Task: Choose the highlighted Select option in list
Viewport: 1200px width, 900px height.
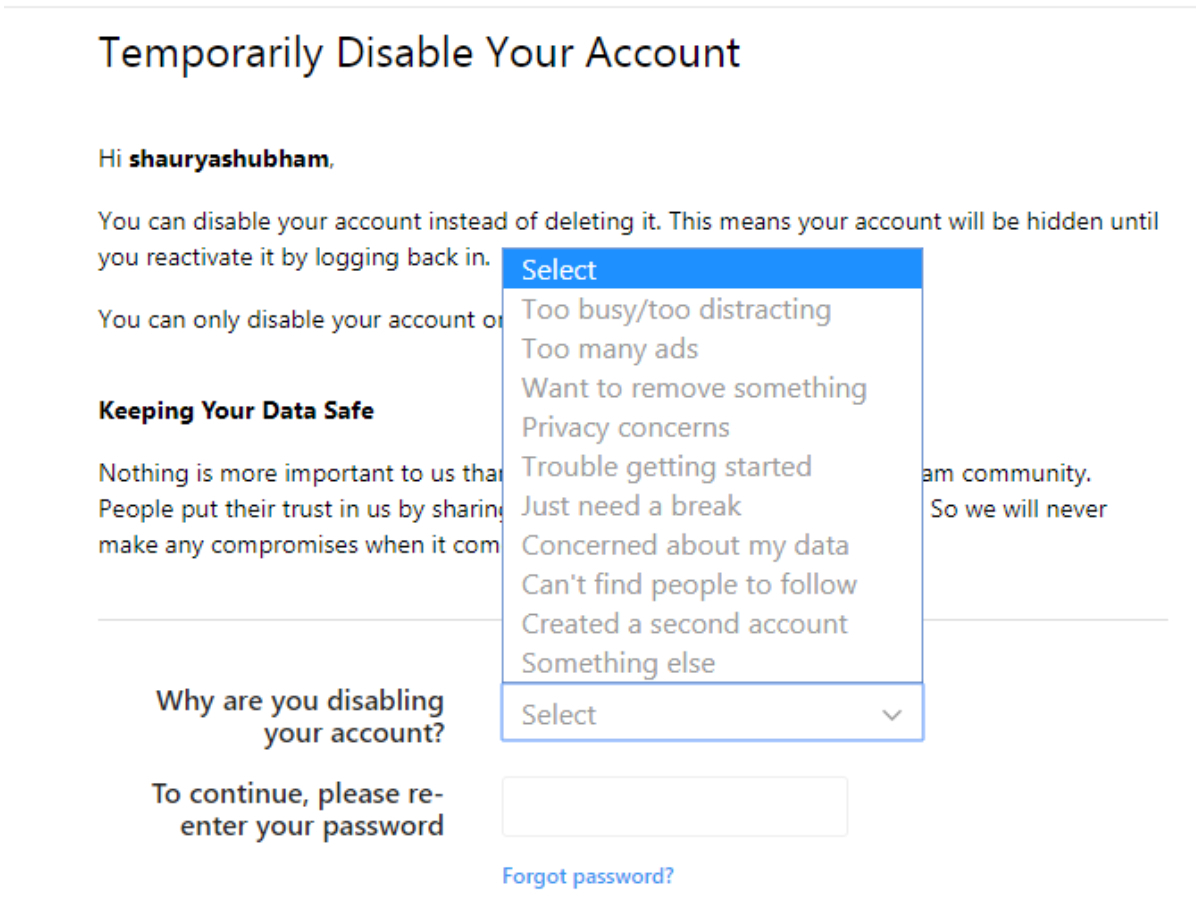Action: [x=712, y=270]
